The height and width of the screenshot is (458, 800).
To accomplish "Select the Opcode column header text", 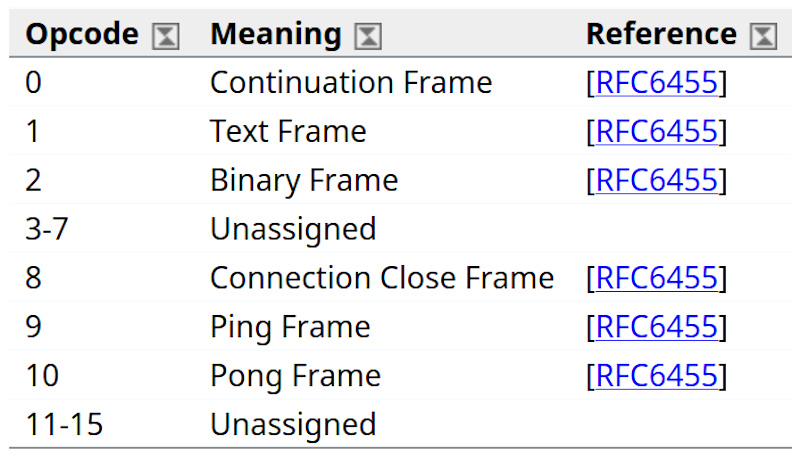I will click(x=82, y=35).
